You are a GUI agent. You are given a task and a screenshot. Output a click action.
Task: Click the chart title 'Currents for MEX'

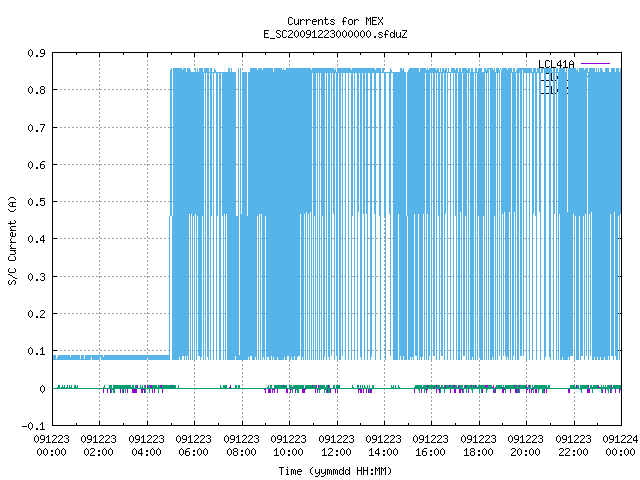coord(335,21)
